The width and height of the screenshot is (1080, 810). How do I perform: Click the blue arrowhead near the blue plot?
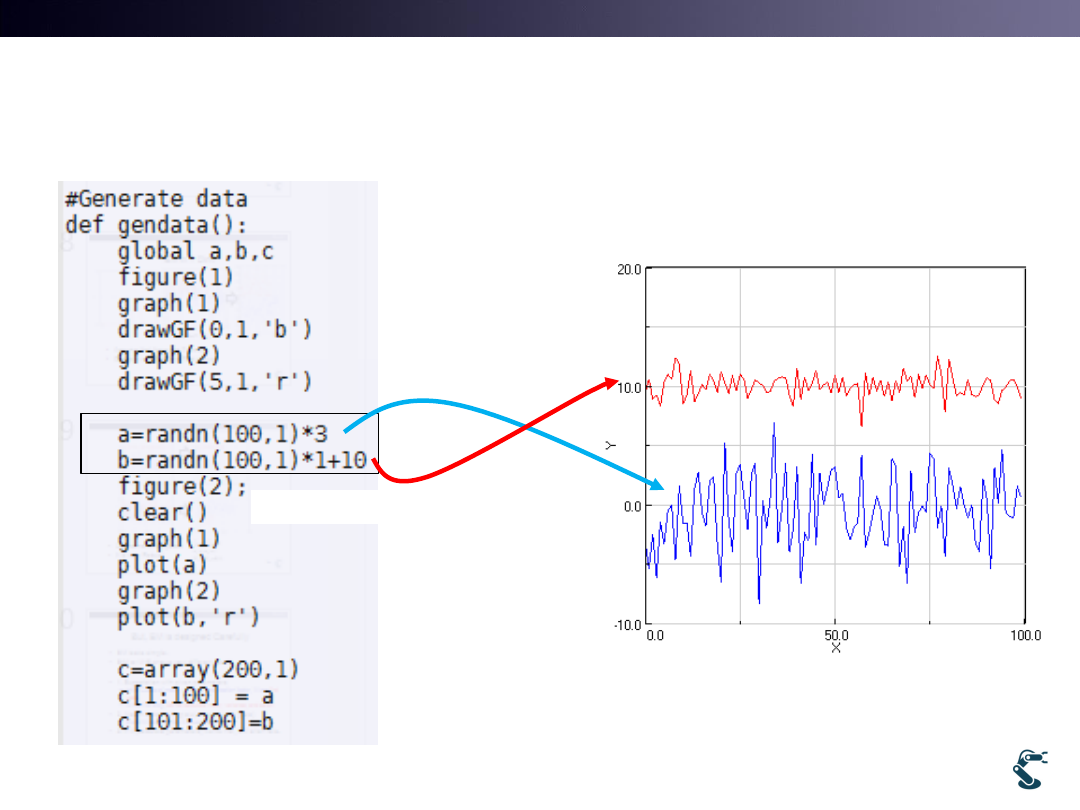coord(657,486)
